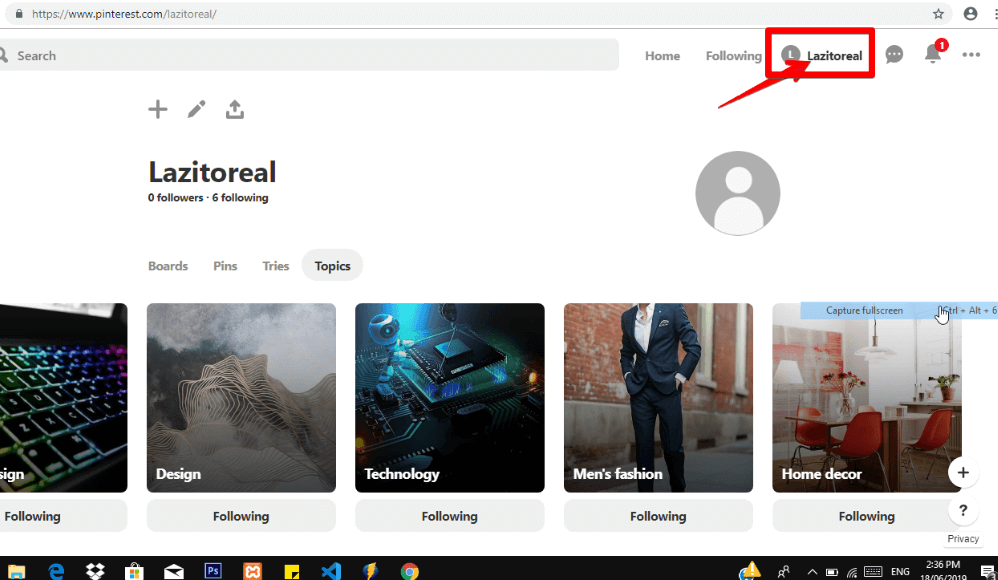Open the three-dots more menu

[971, 55]
